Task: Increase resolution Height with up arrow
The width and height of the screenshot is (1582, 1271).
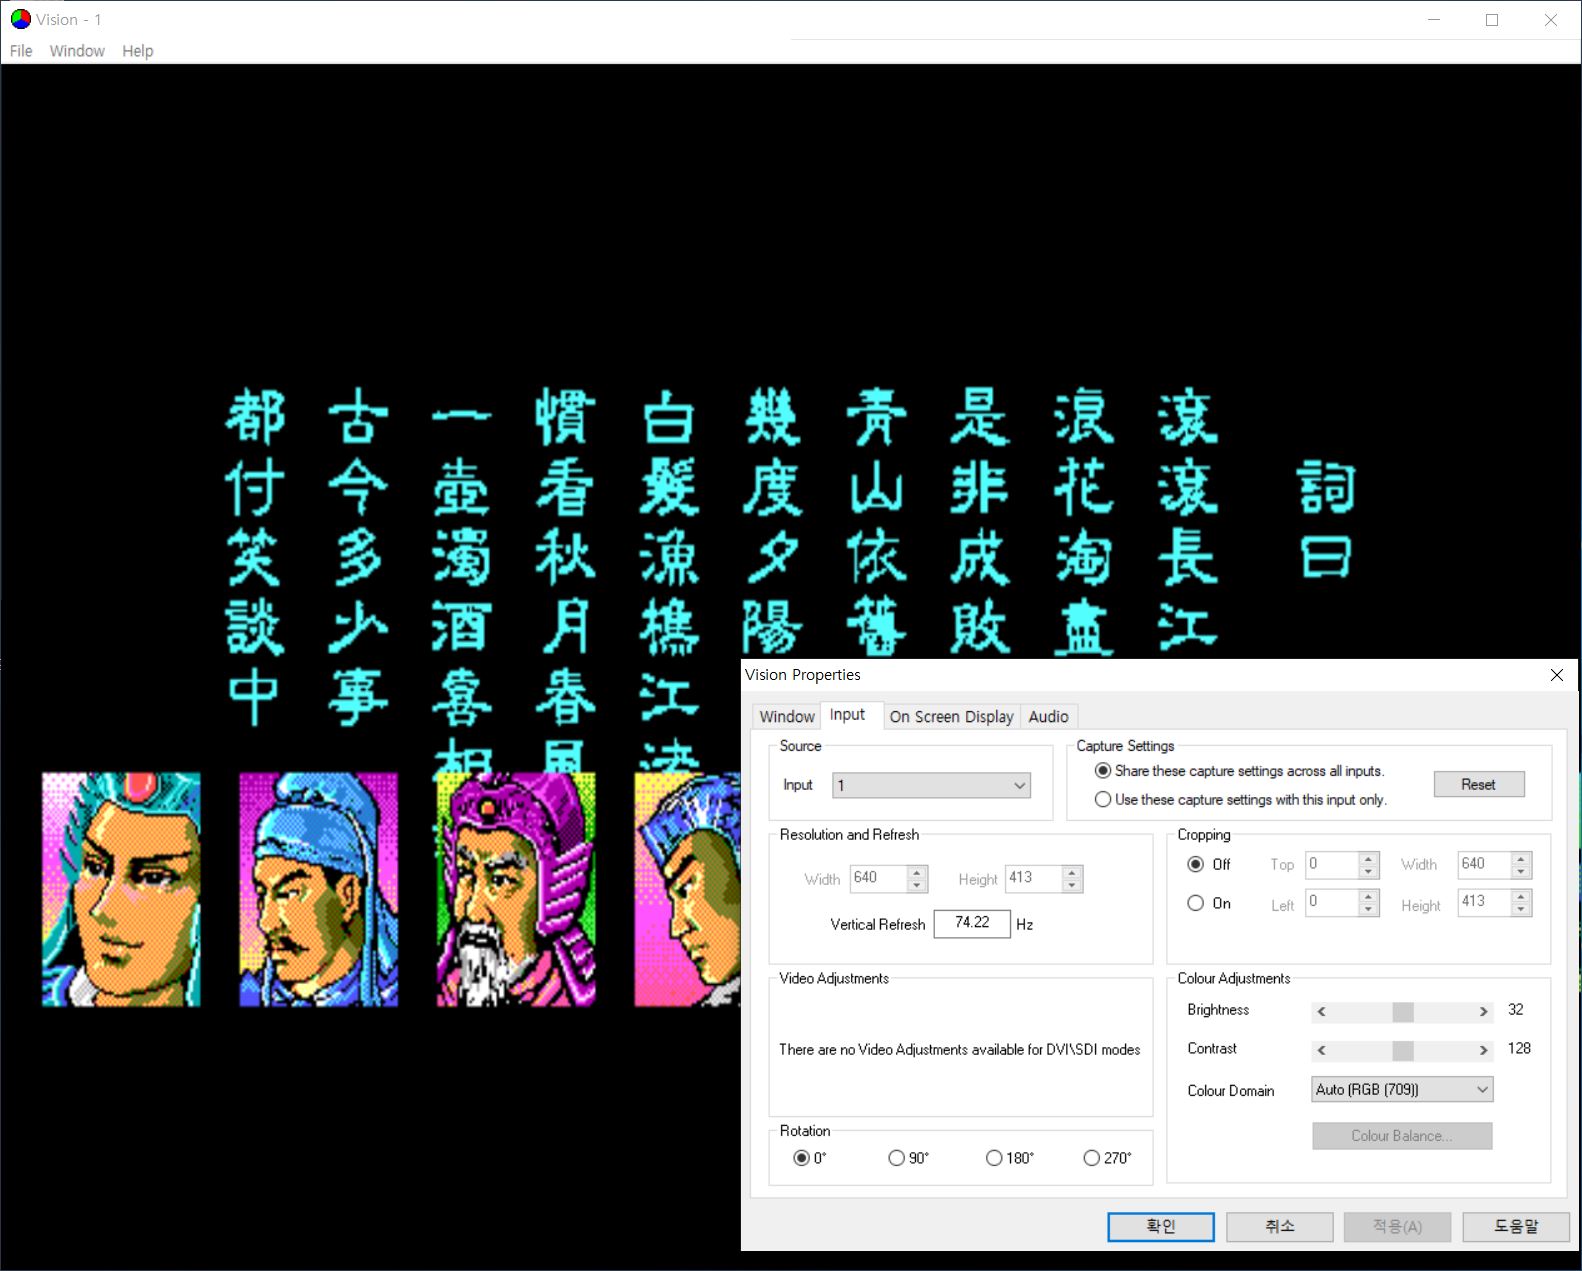Action: (x=1072, y=872)
